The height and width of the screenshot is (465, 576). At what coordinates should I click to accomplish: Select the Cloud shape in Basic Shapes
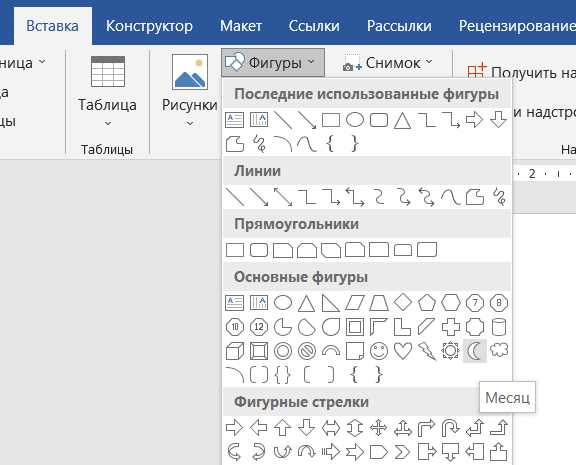498,351
